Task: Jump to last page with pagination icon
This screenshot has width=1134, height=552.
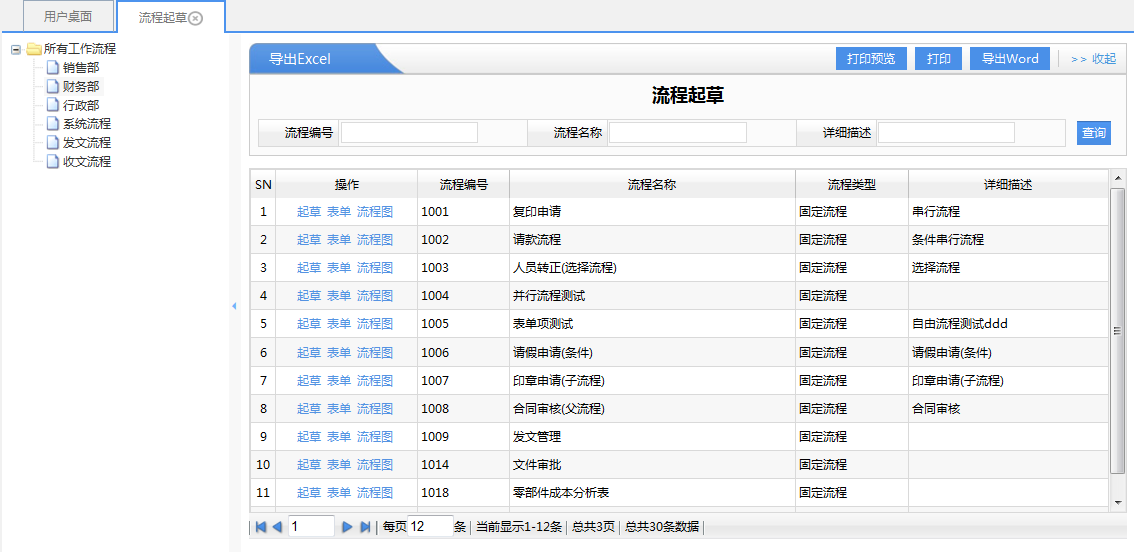Action: click(365, 527)
